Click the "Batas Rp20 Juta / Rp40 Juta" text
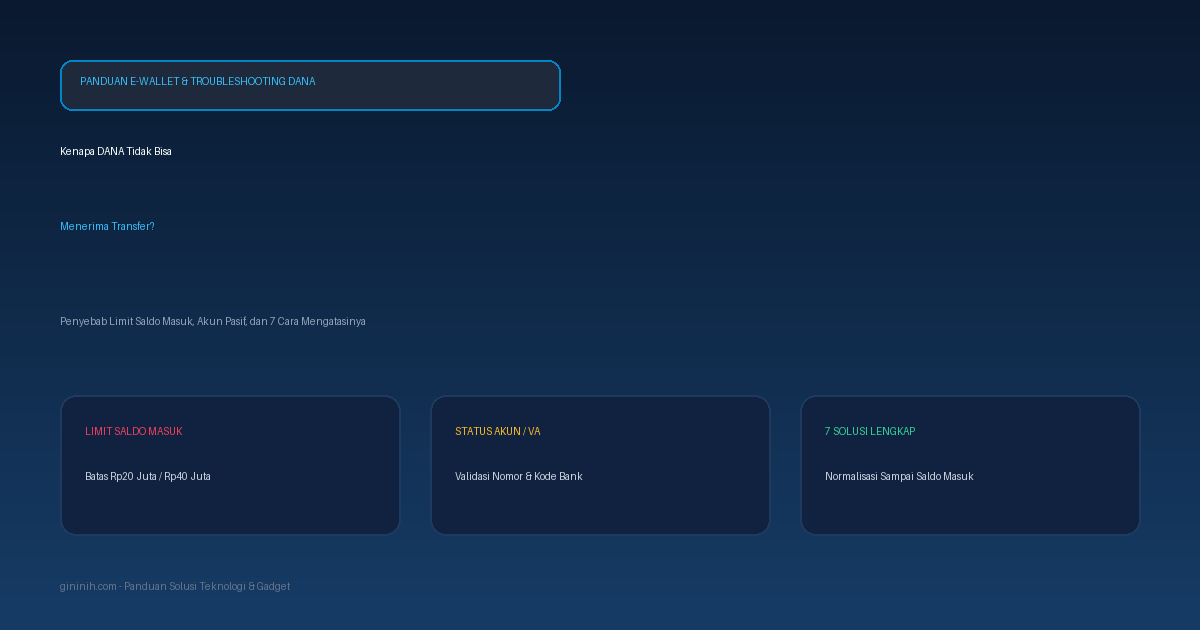The image size is (1200, 630). click(x=148, y=476)
